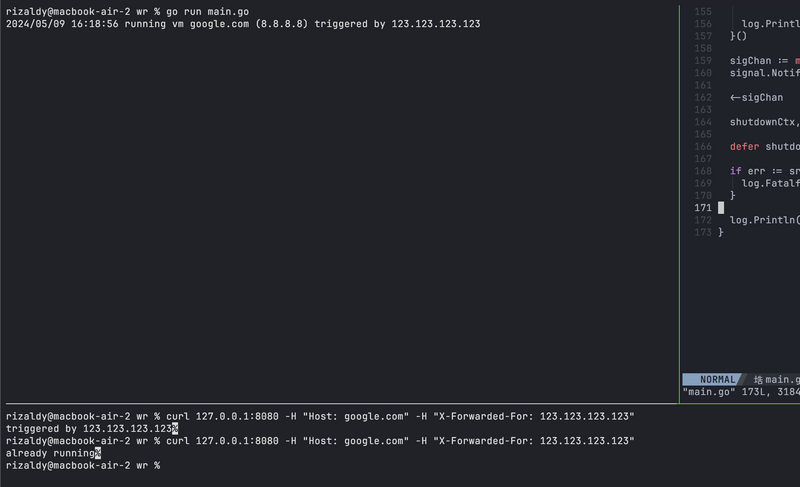Click the percent marker after 'already running'
The image size is (800, 487).
pyautogui.click(x=98, y=453)
